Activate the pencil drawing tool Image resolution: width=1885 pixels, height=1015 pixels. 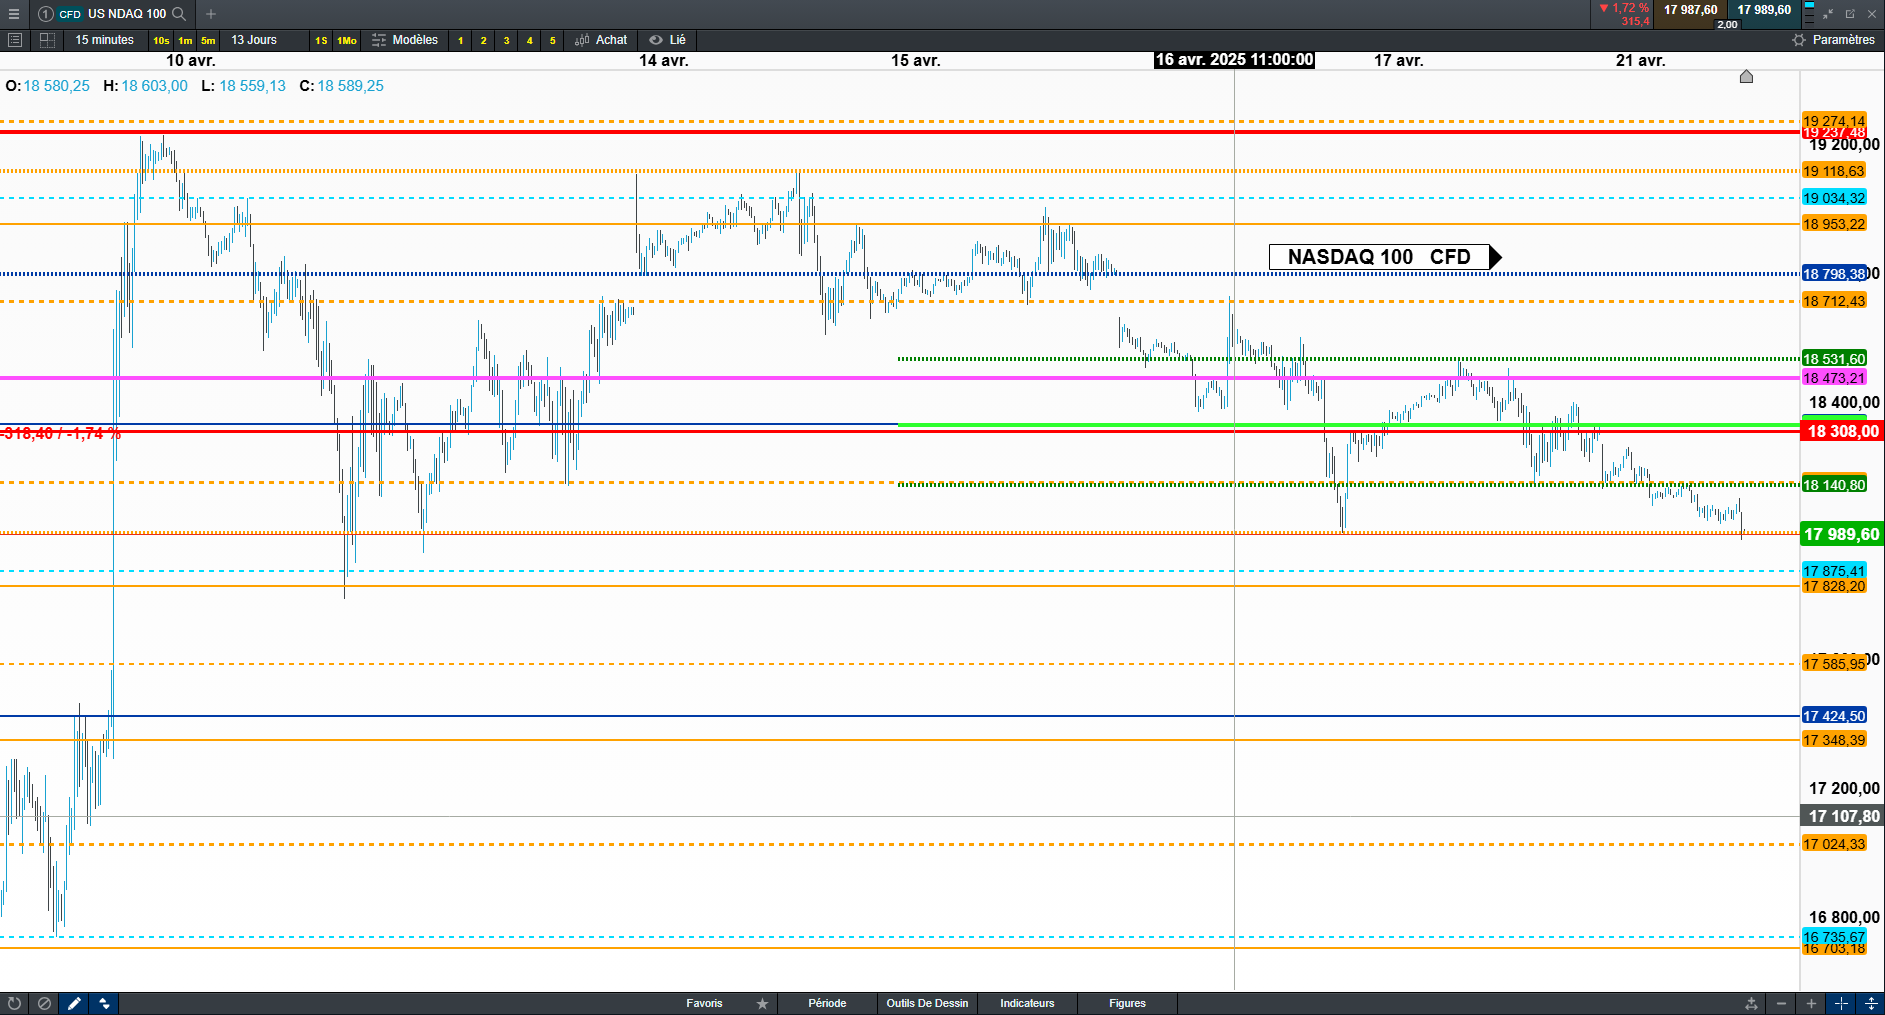click(x=74, y=1003)
